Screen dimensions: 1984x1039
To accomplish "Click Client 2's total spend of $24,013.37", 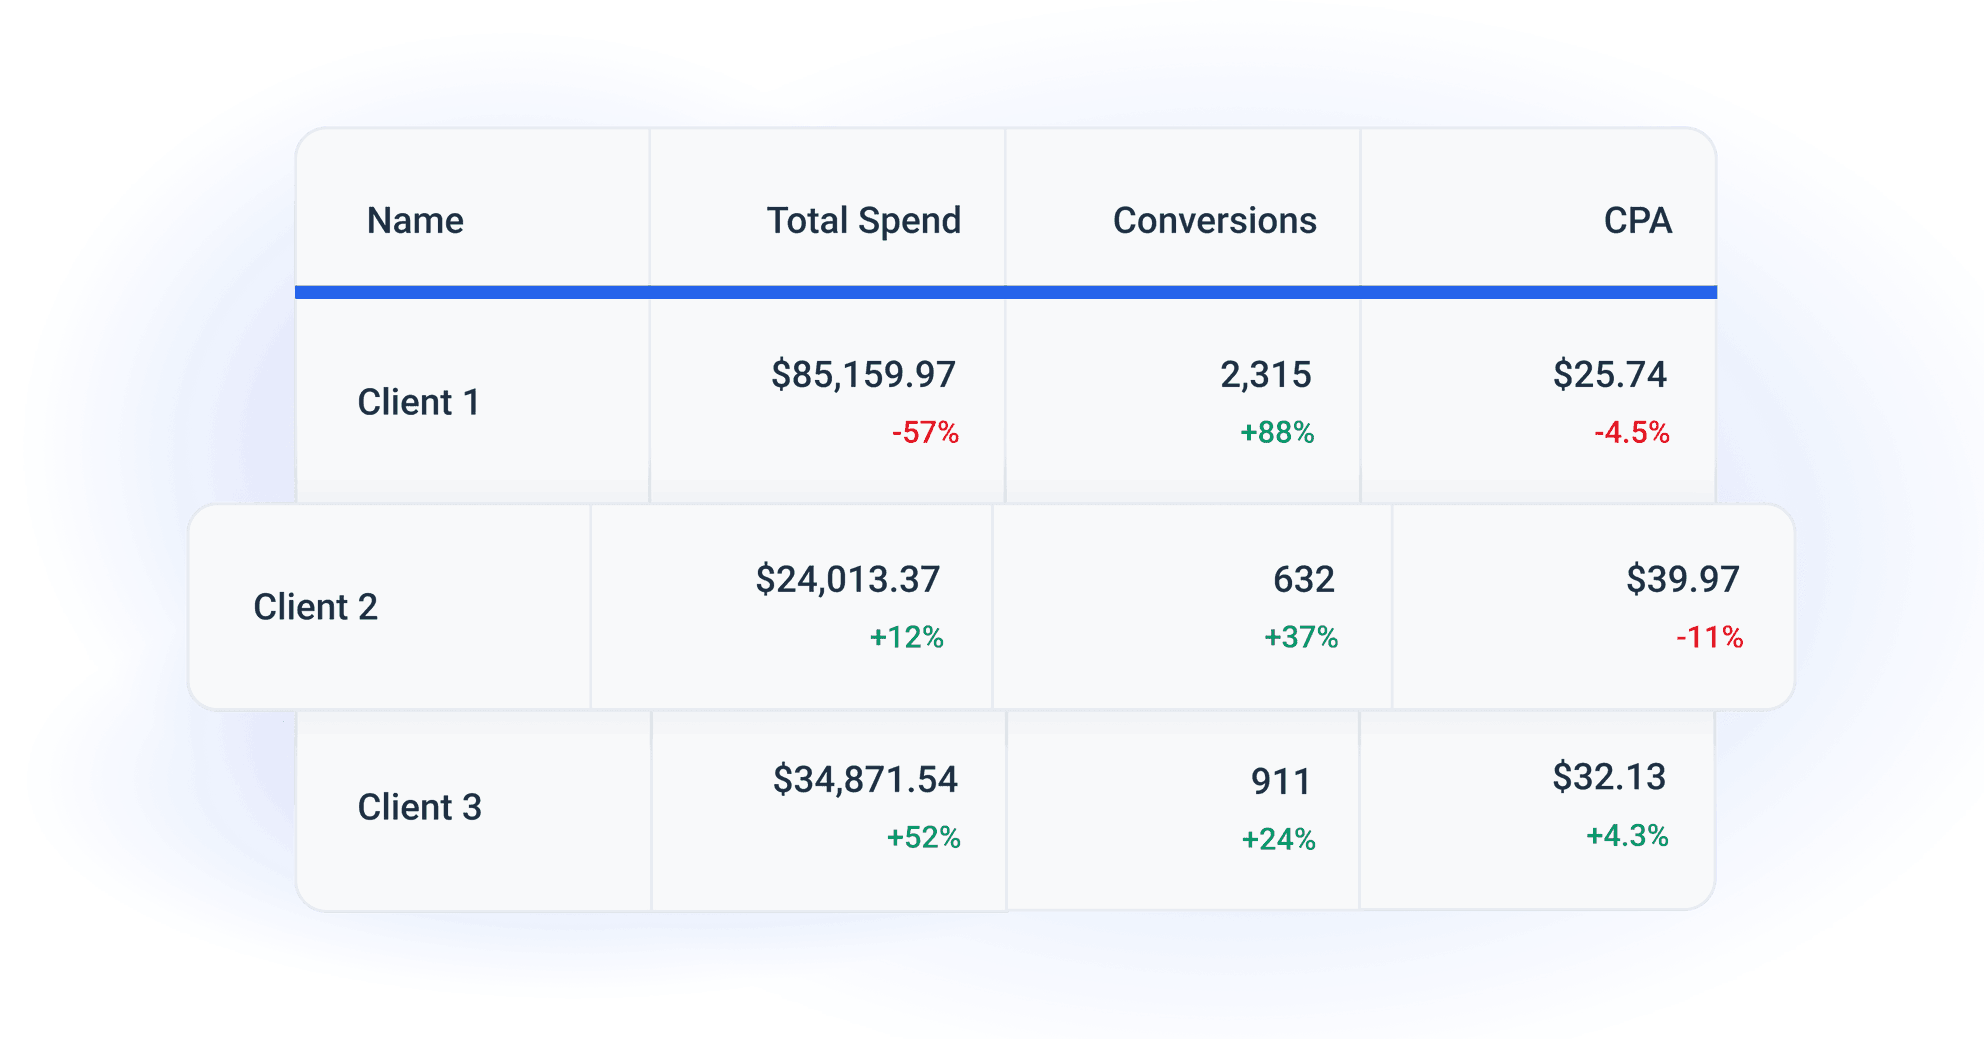I will coord(848,578).
